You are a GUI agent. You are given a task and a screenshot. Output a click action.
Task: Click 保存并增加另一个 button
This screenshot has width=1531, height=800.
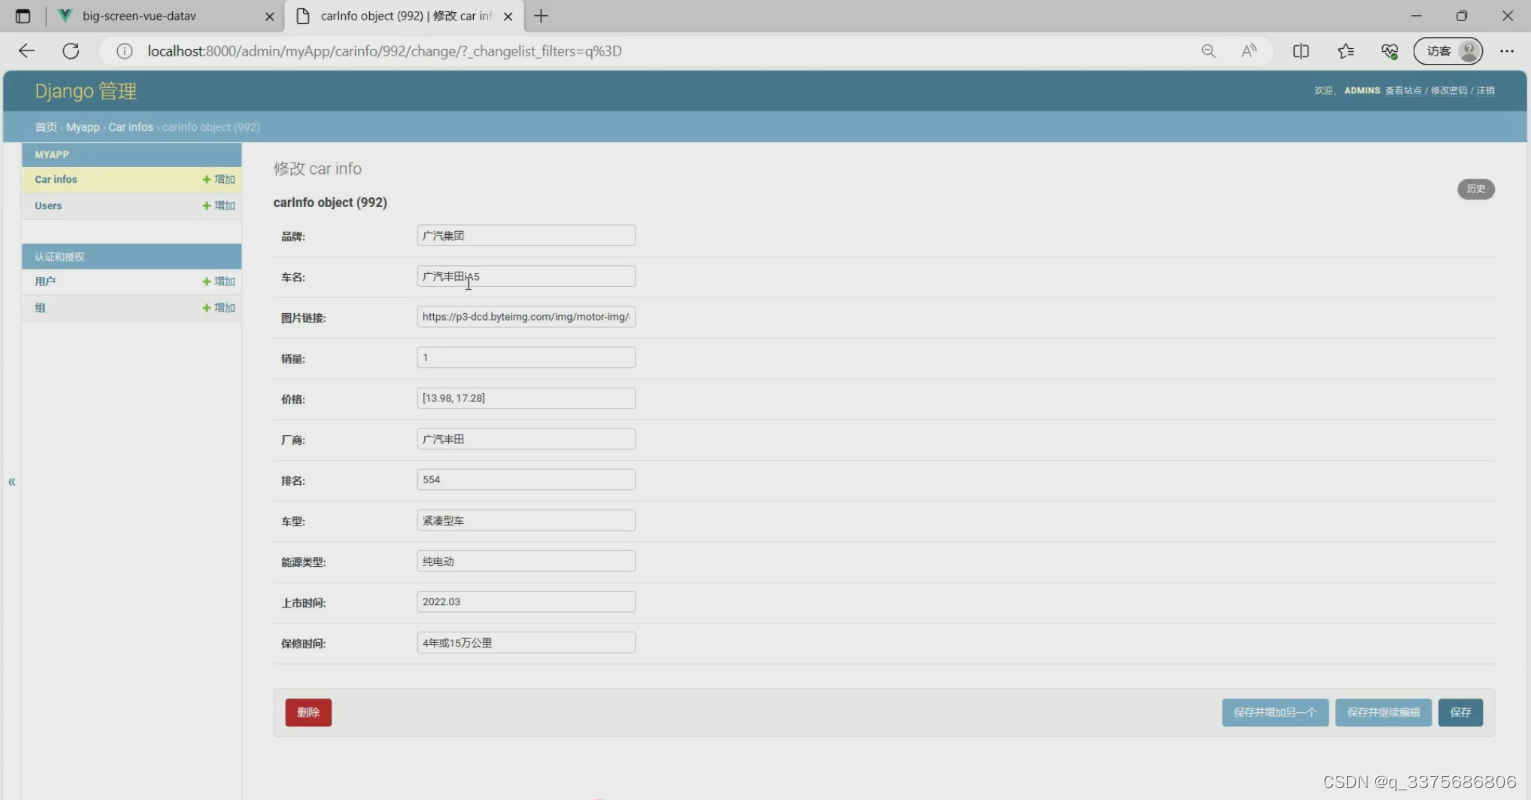click(1275, 713)
